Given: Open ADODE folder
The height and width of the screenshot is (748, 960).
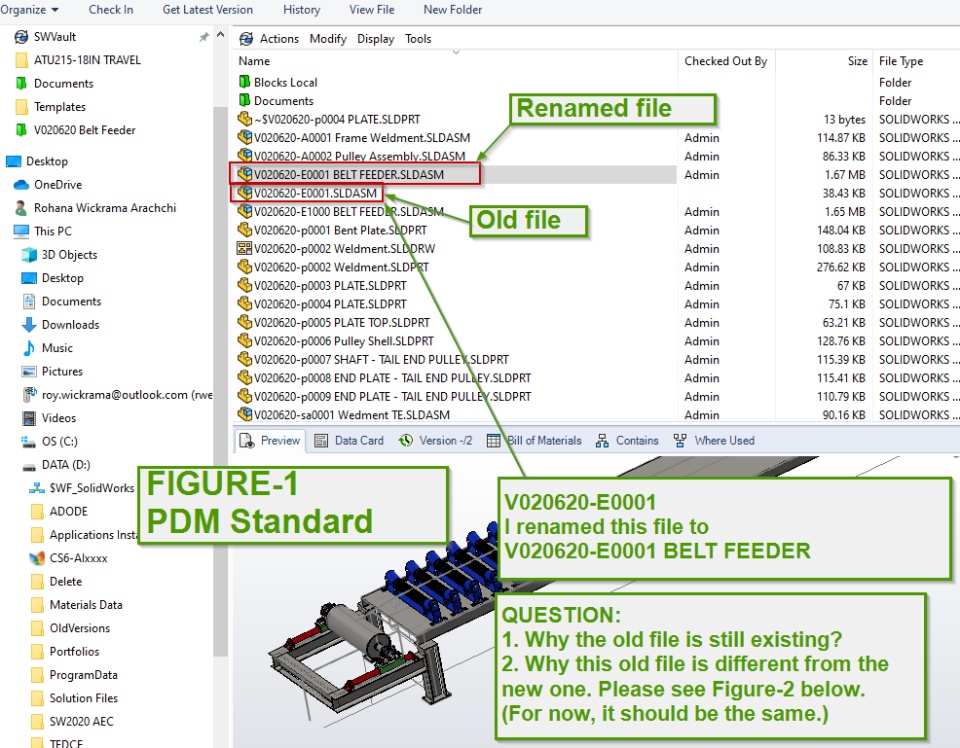Looking at the screenshot, I should point(59,511).
